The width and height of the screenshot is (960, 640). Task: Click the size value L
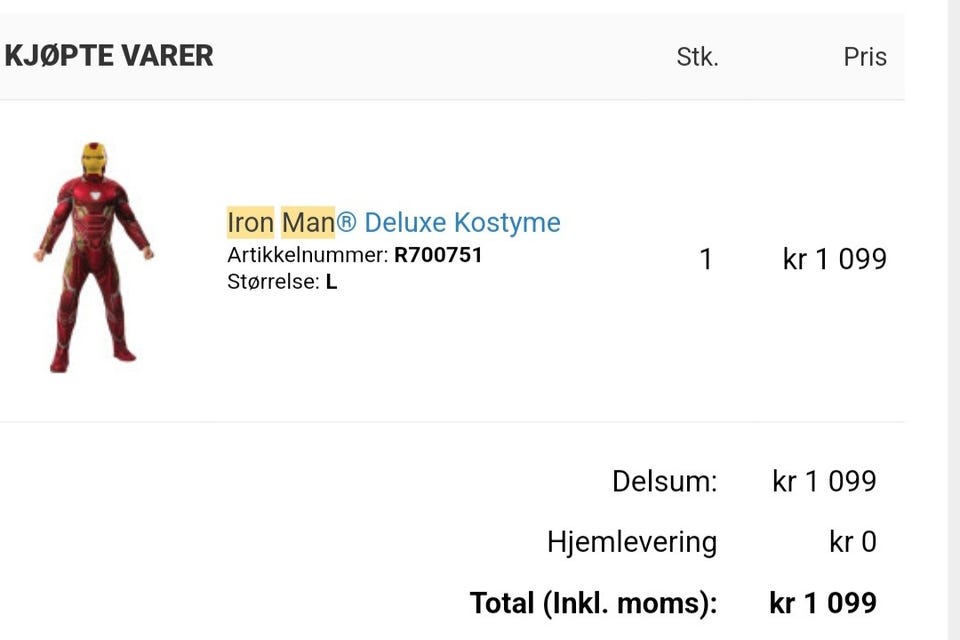(331, 282)
